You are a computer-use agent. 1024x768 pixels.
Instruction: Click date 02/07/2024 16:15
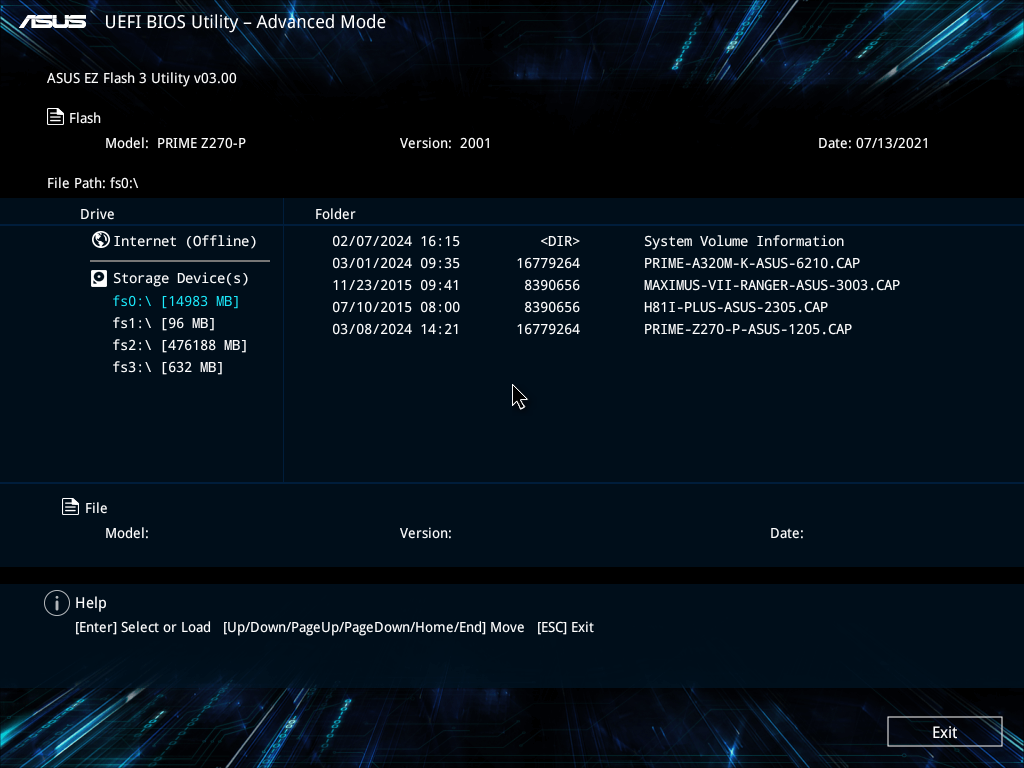click(x=396, y=241)
